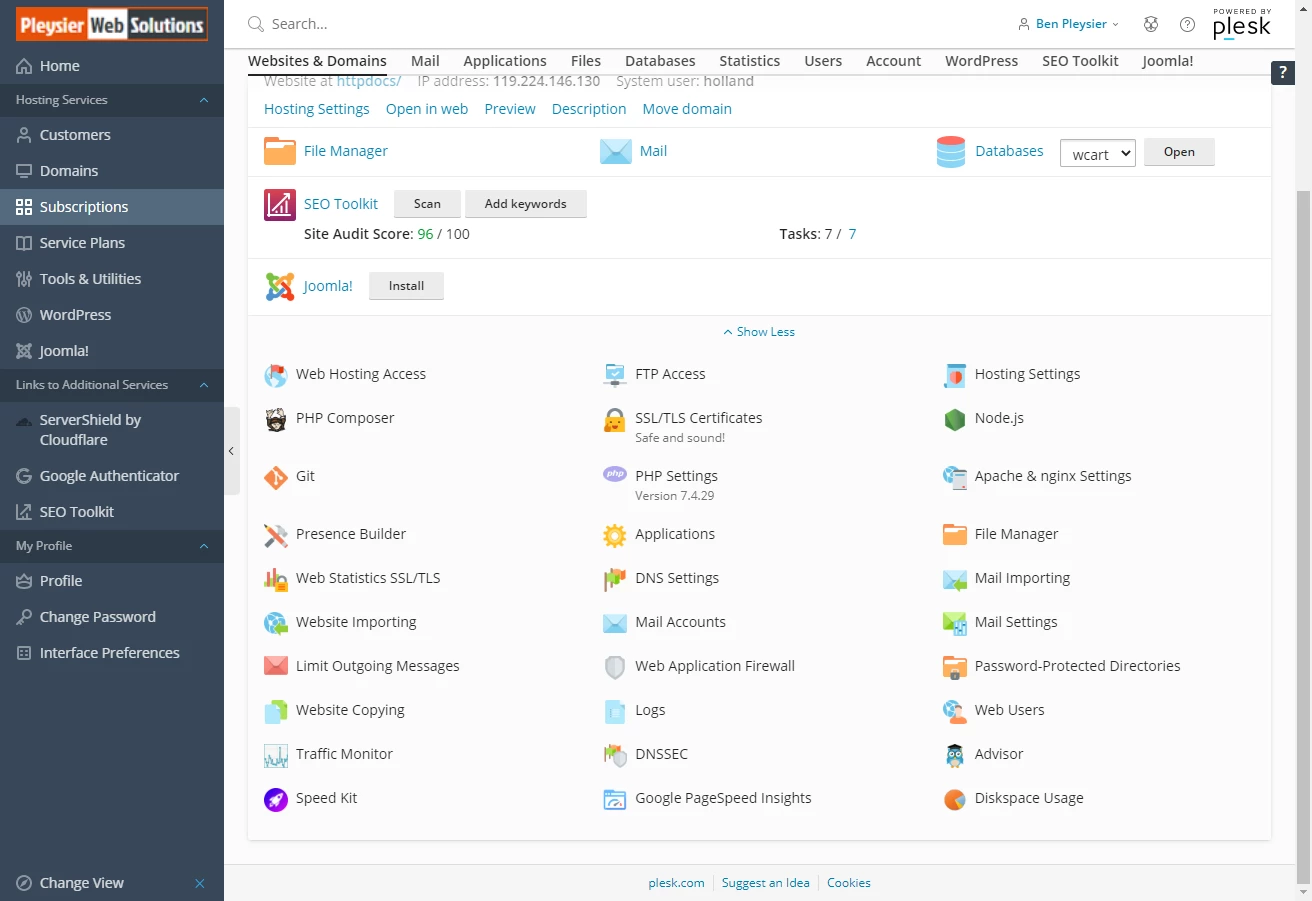
Task: Open the Mail Importing icon
Action: 955,579
